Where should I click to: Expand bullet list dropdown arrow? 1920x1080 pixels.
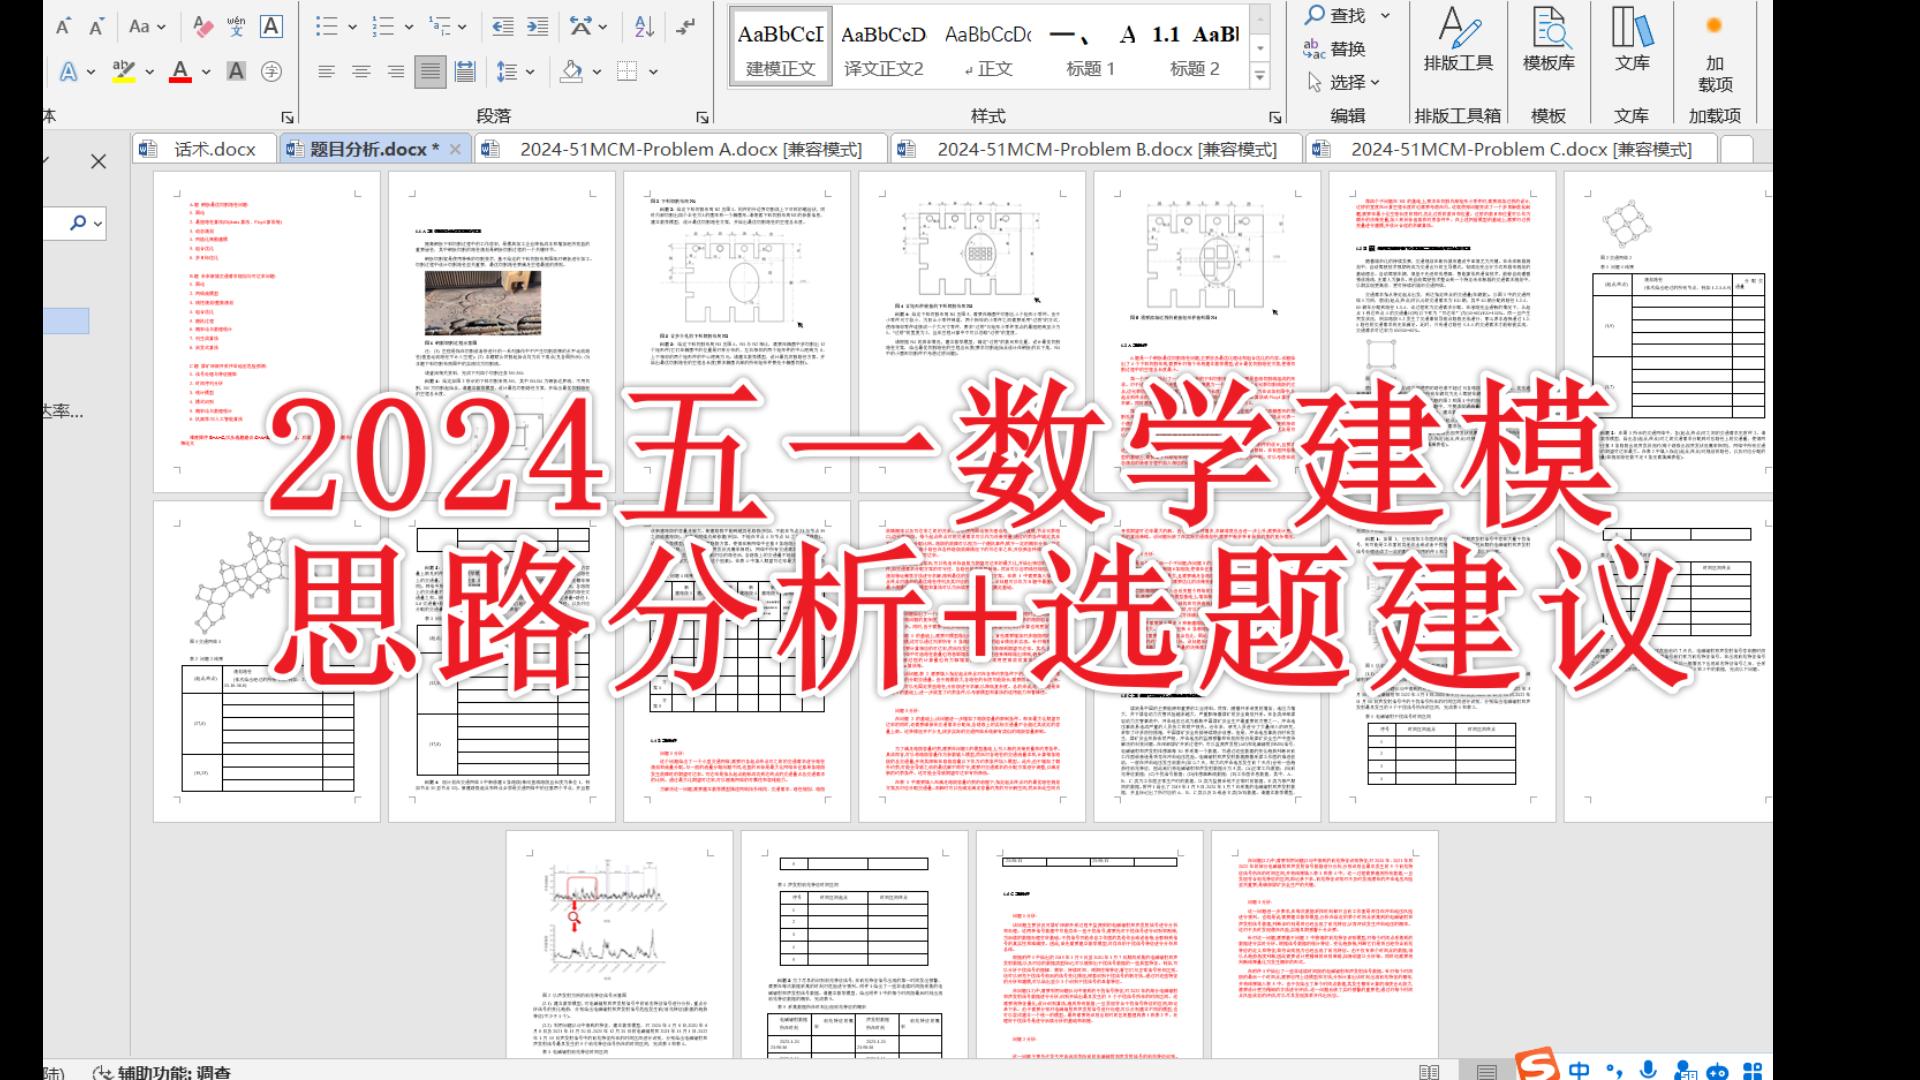tap(352, 28)
